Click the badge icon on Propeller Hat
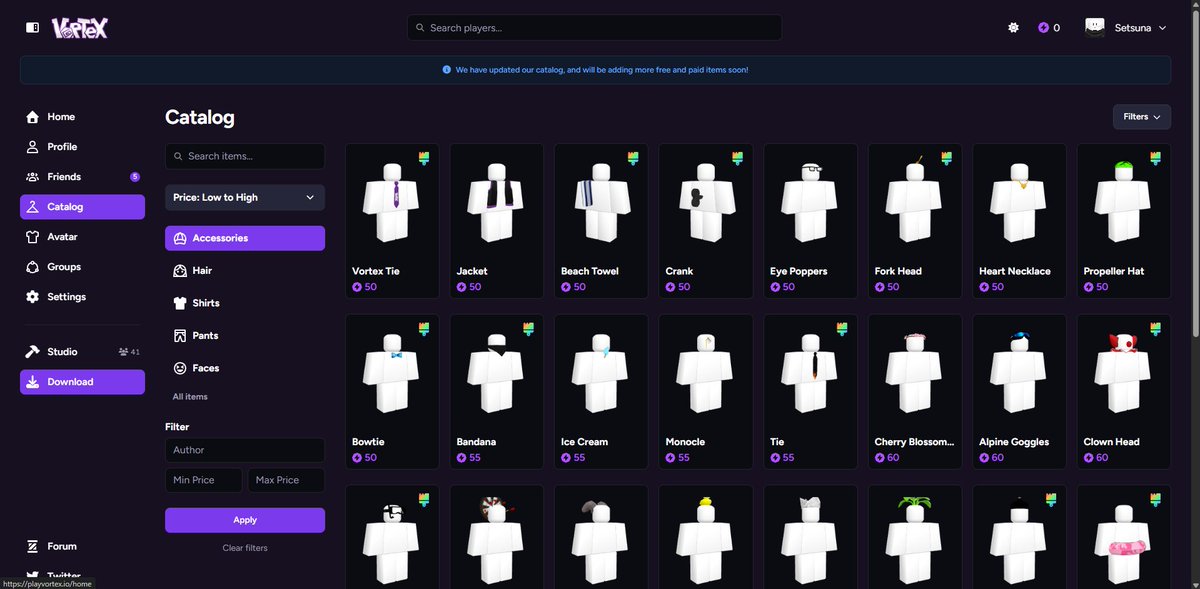Viewport: 1200px width, 589px height. (x=1155, y=158)
